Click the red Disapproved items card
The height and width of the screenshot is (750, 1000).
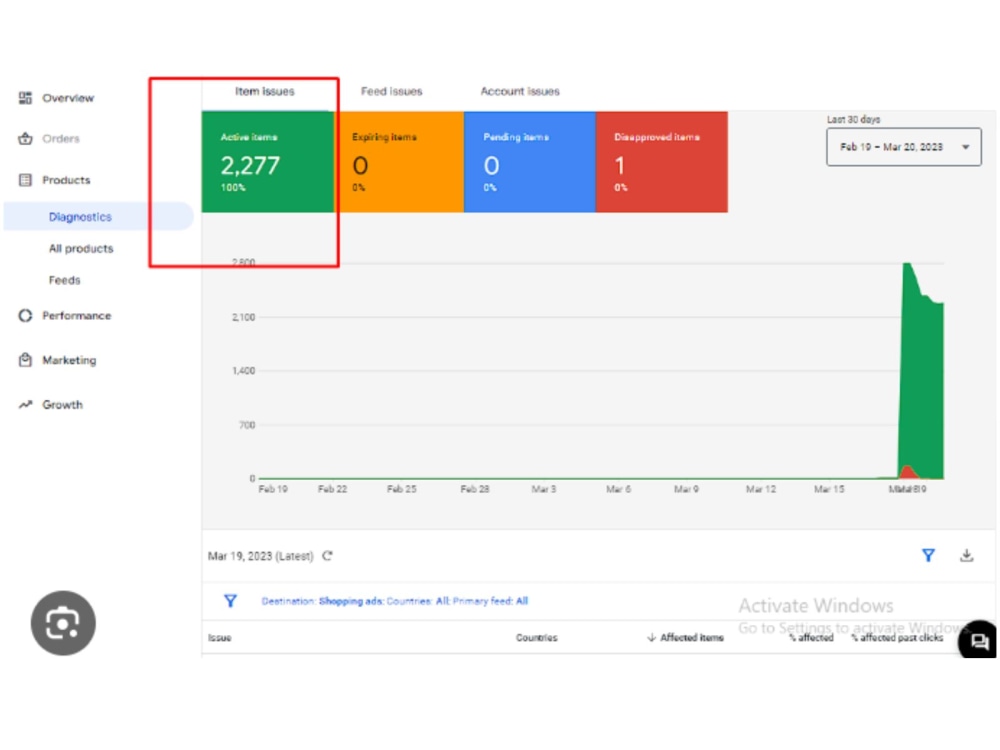[661, 162]
